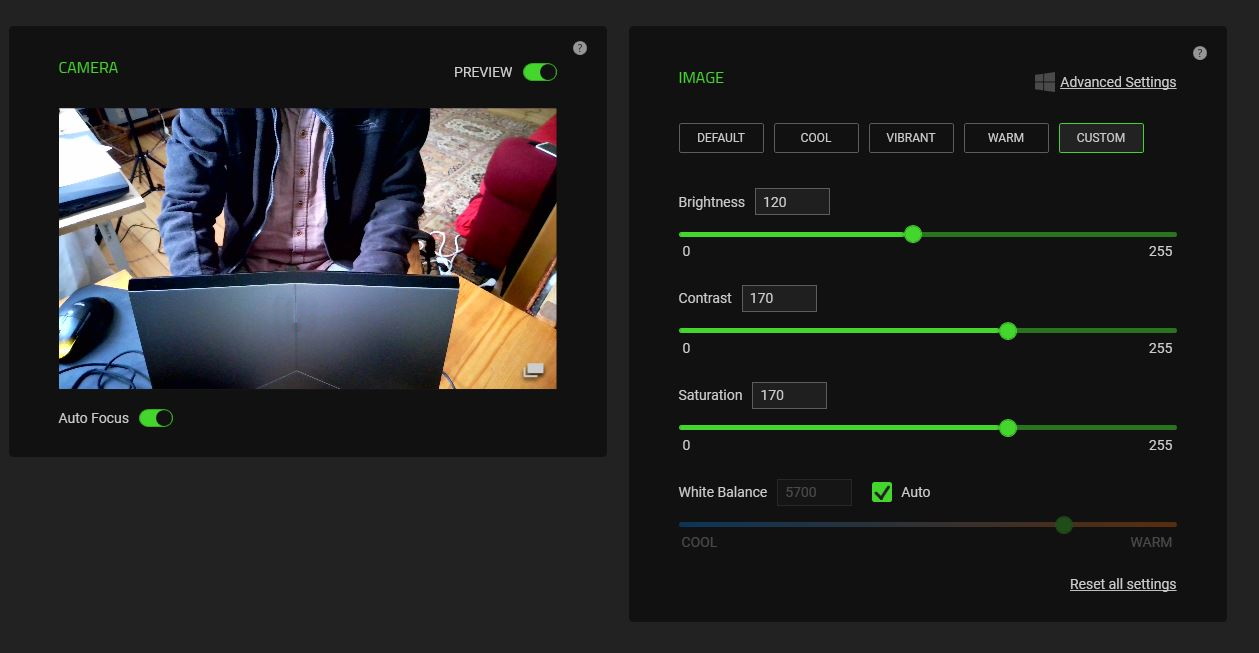Click the 0 minimum under the Contrast slider
1259x653 pixels.
click(x=686, y=348)
